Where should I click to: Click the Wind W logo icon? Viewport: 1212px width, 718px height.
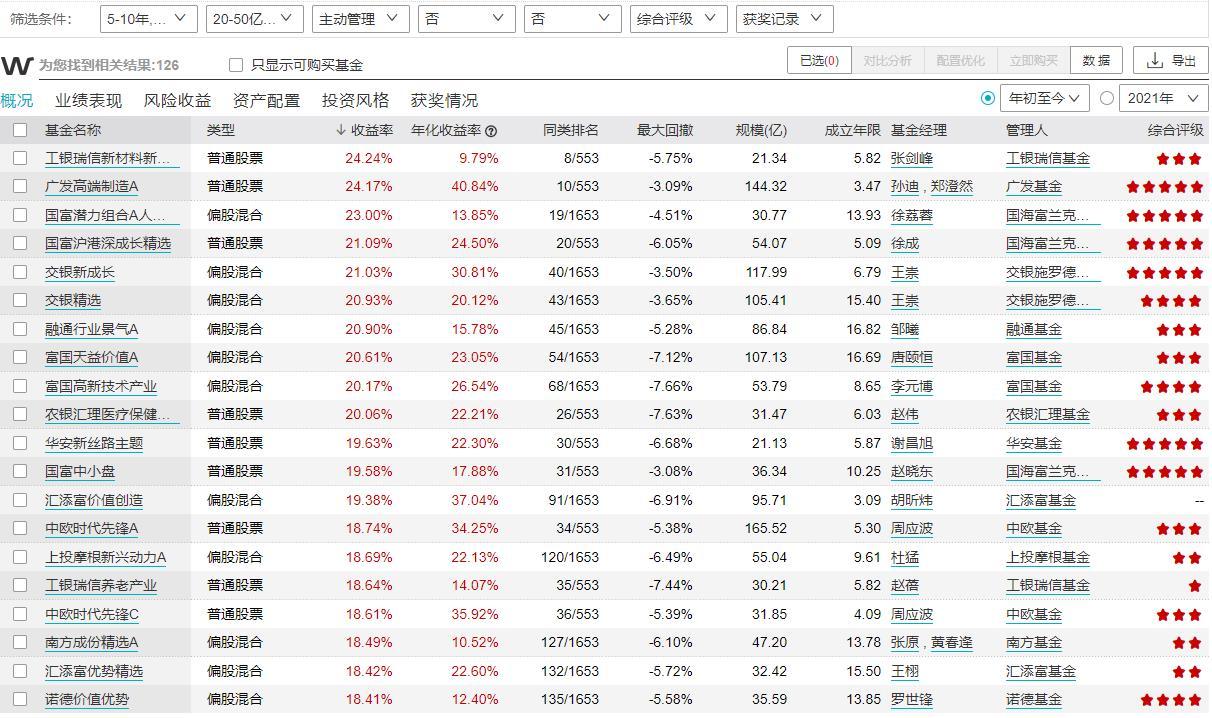click(x=17, y=65)
